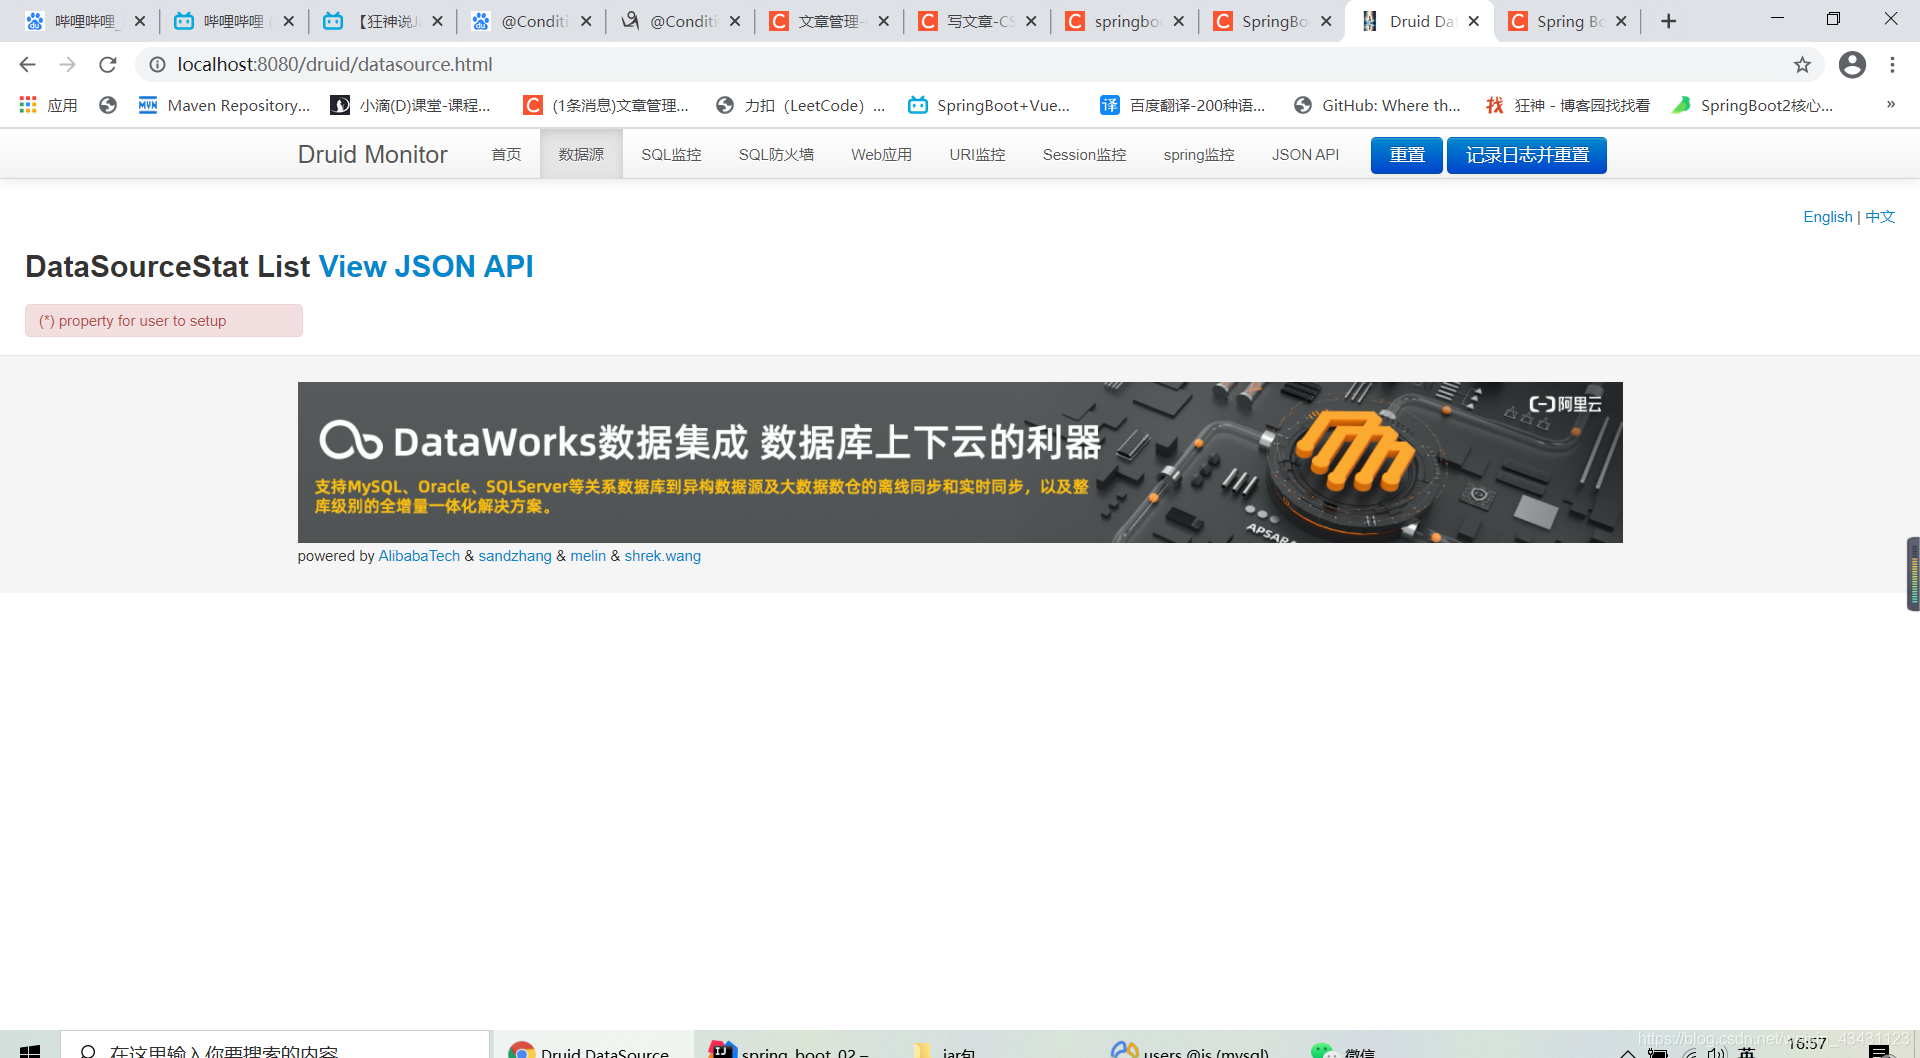Open the SQL防火墙 nav item
The image size is (1920, 1058).
[776, 155]
